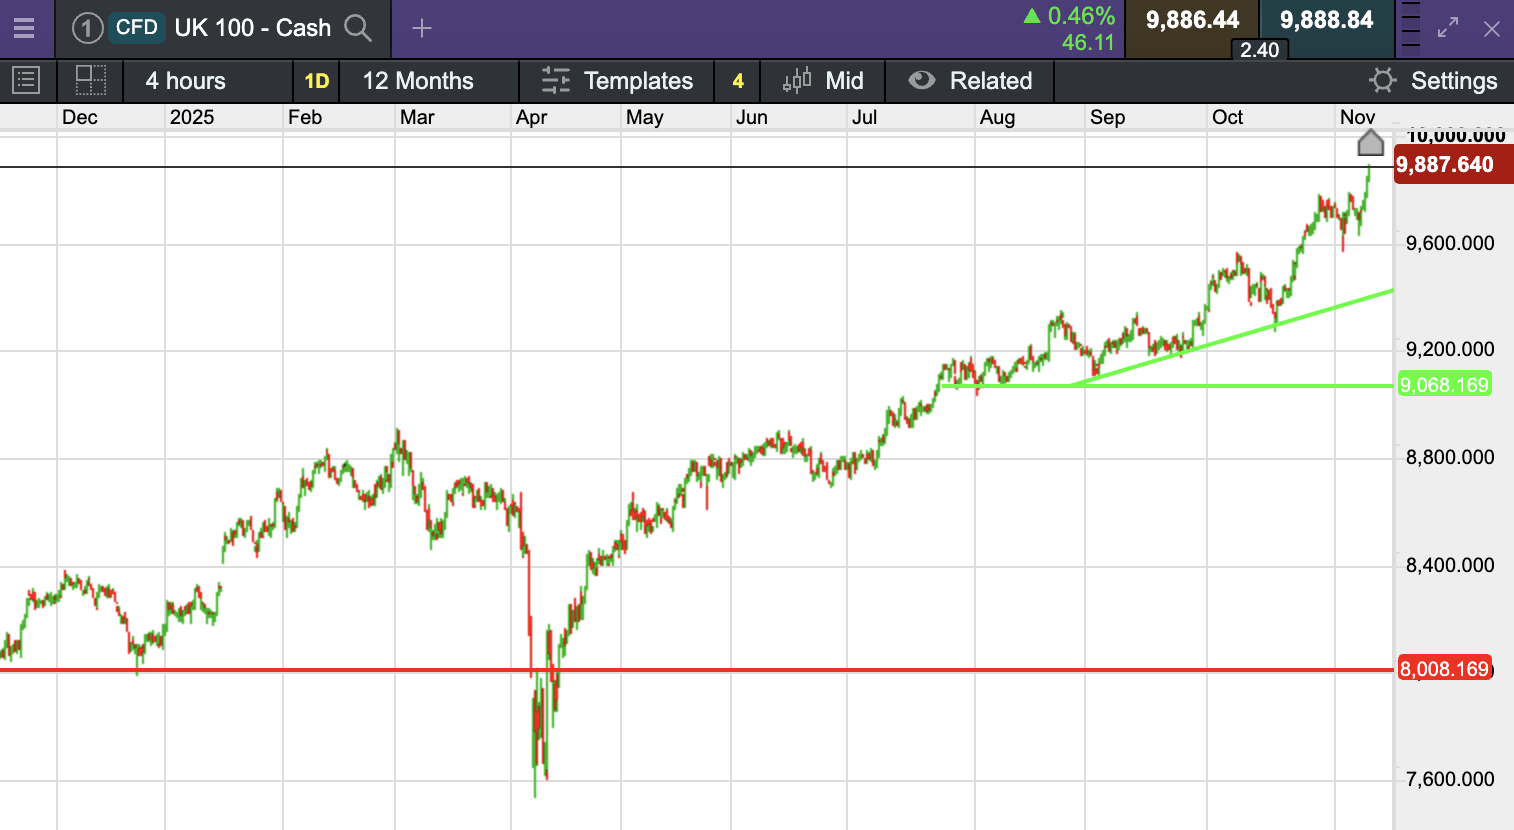Toggle the Related eye button
Screen dimensions: 1514x830
point(922,81)
